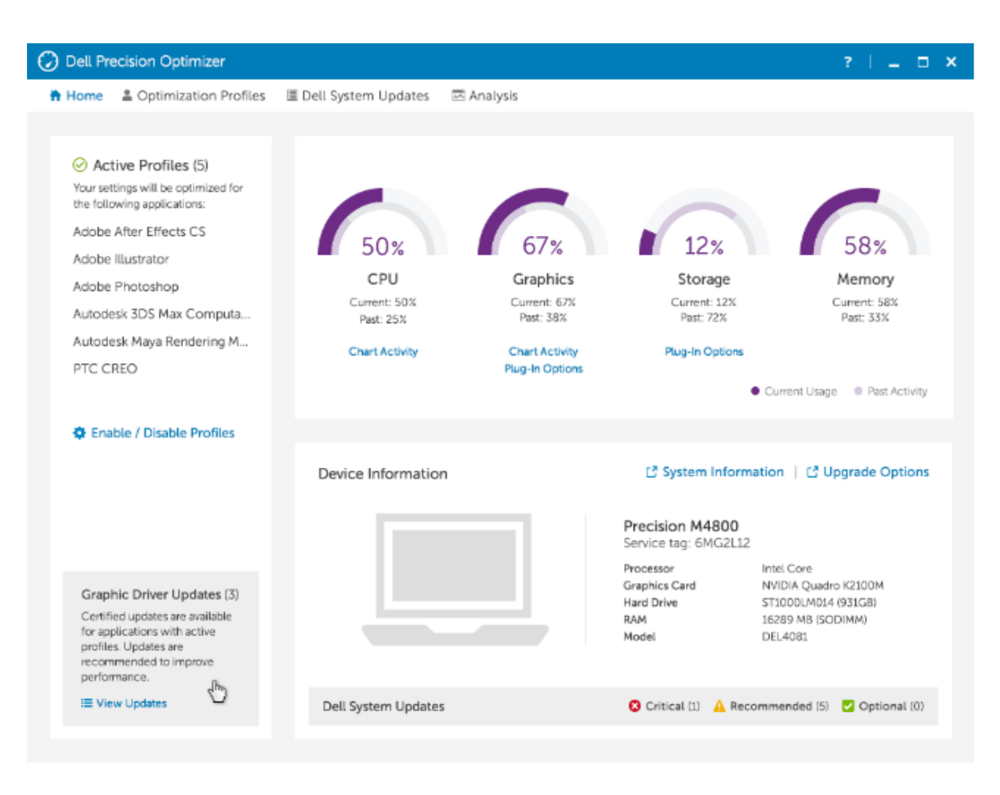Click the laptop device image
This screenshot has height=795, width=1000.
[455, 579]
